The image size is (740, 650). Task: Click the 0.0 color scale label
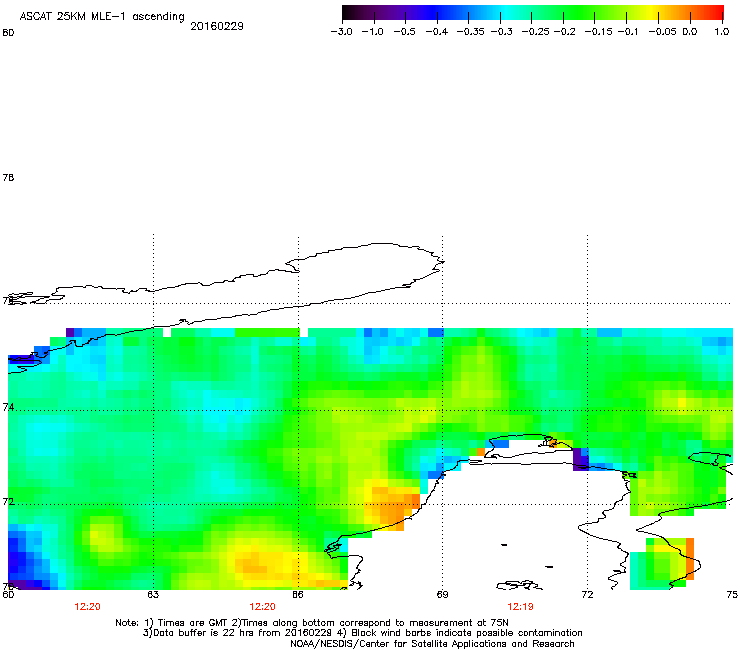[690, 32]
